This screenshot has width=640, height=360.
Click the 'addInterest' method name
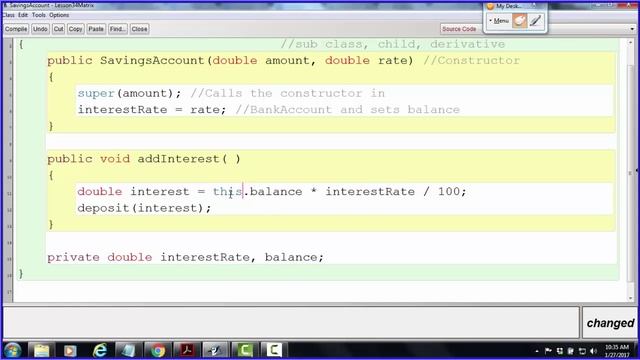click(x=178, y=159)
